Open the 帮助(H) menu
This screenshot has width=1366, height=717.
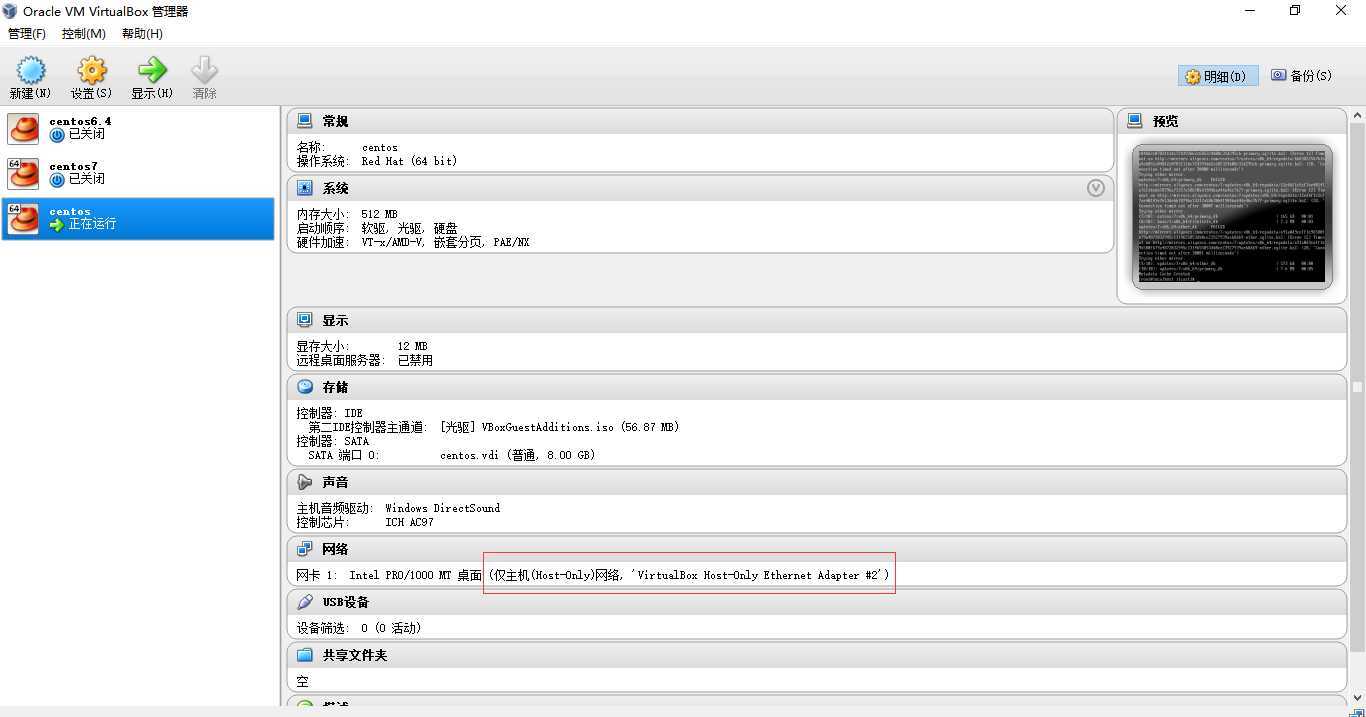coord(142,34)
